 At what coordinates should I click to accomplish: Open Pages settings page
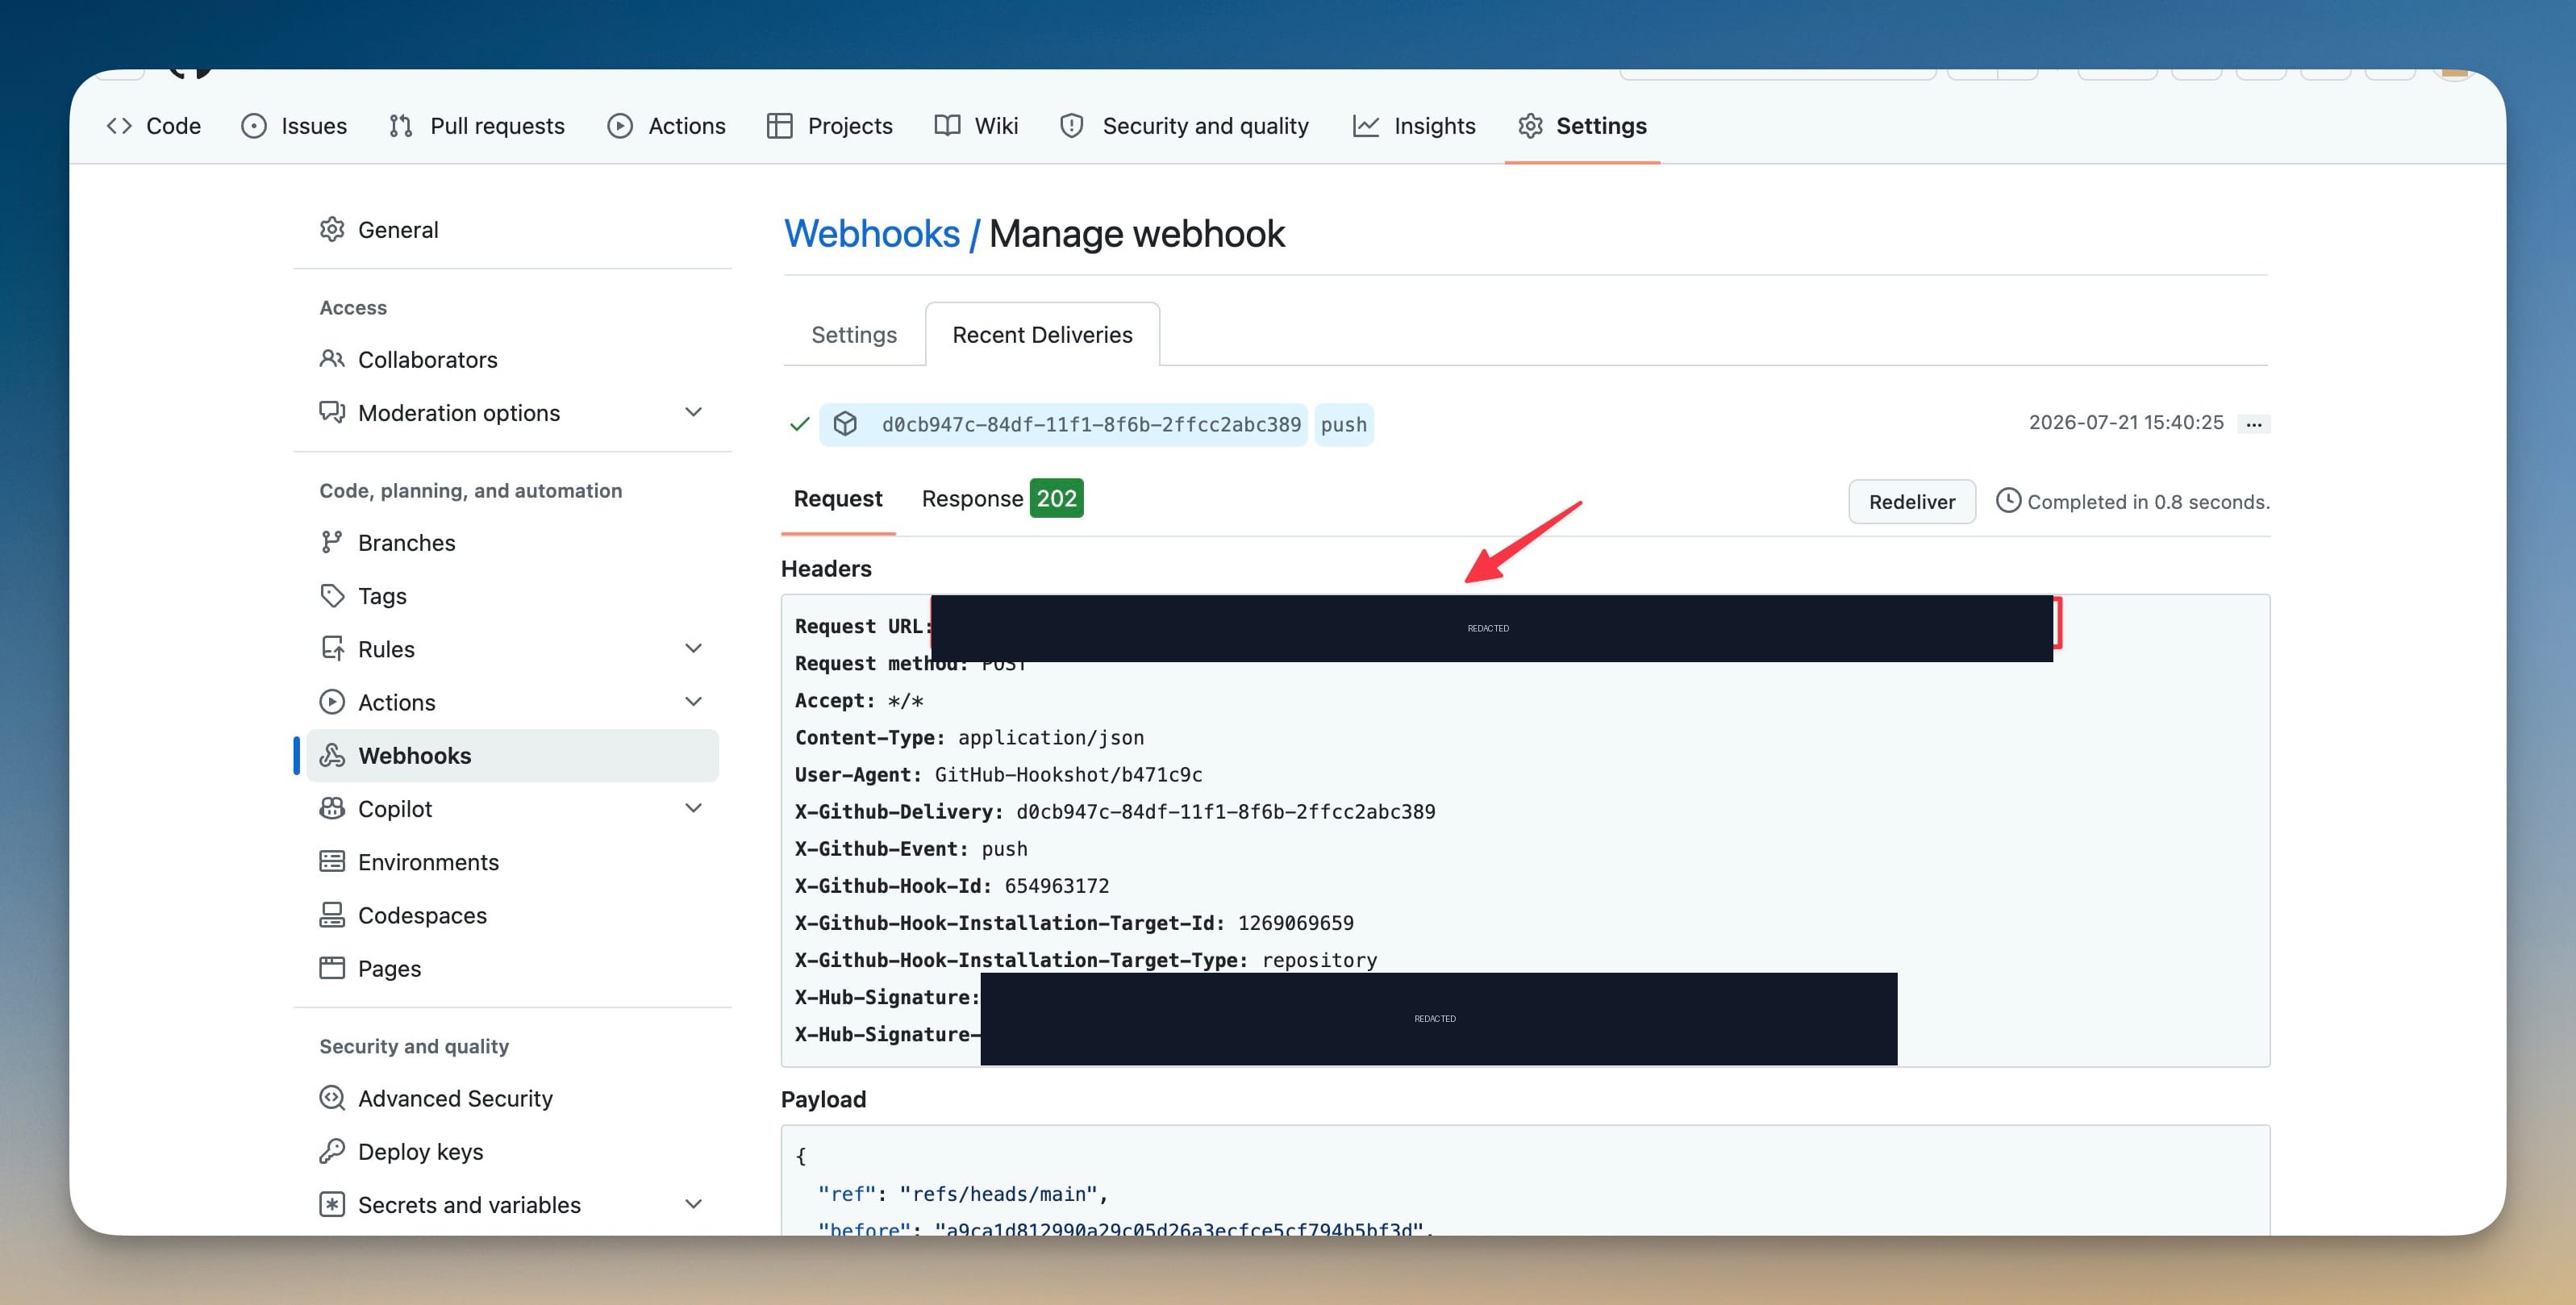[513, 968]
